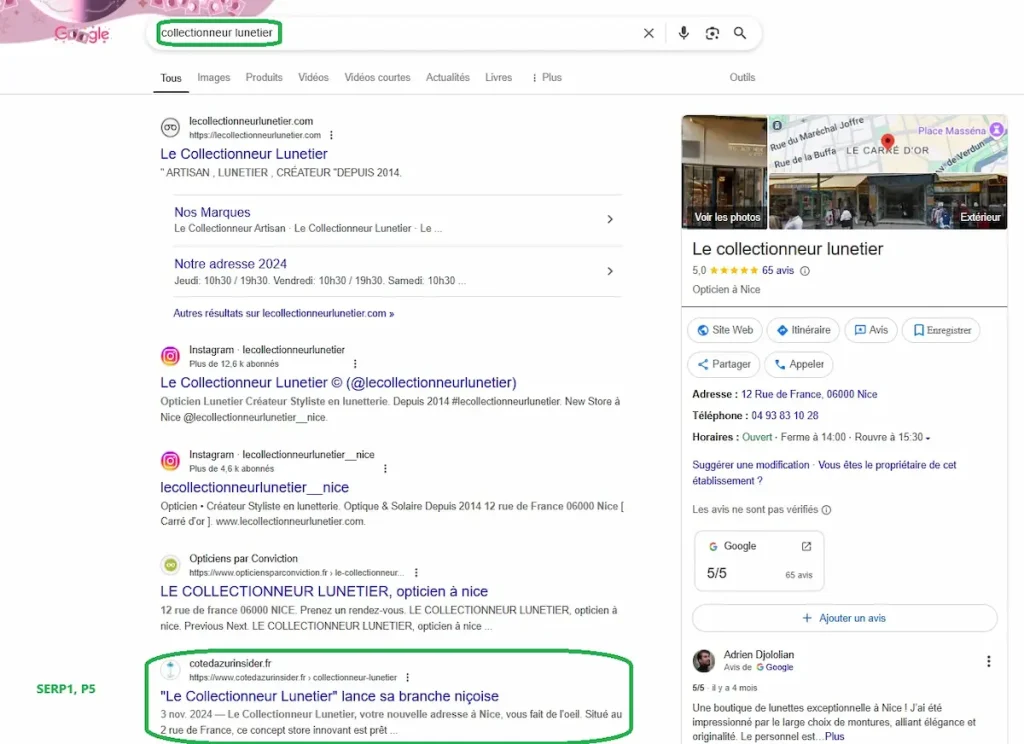
Task: Expand opening hours dropdown arrow
Action: tap(928, 438)
